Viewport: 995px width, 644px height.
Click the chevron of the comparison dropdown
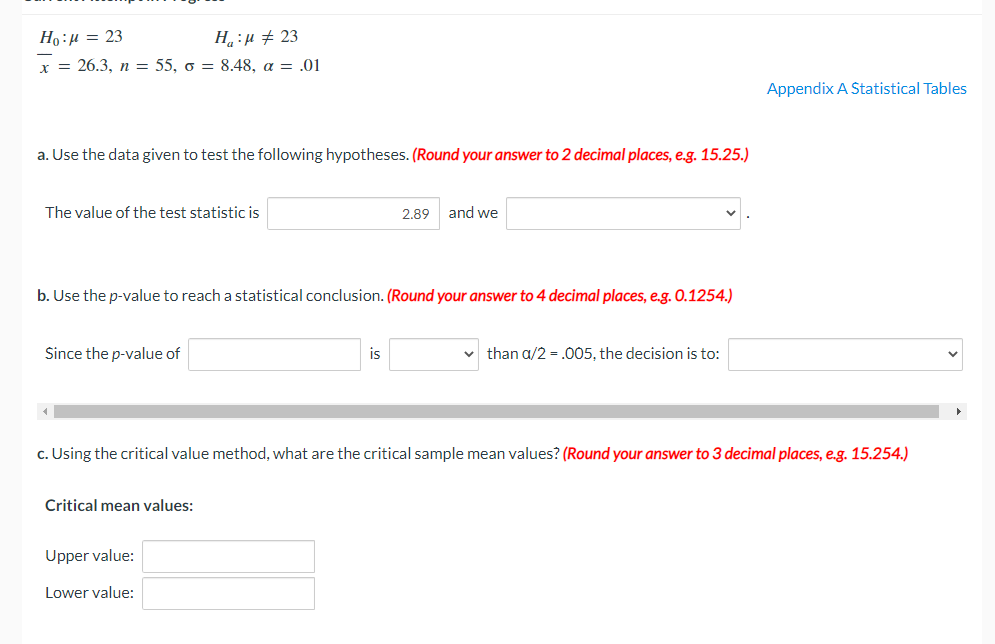pyautogui.click(x=466, y=354)
